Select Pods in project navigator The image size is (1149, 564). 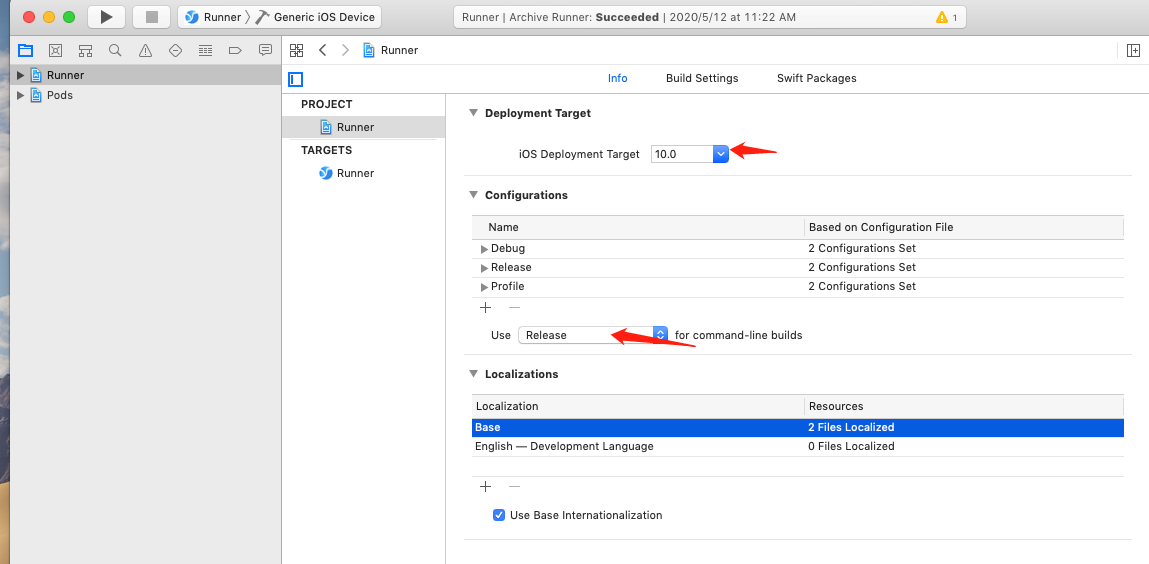coord(59,95)
